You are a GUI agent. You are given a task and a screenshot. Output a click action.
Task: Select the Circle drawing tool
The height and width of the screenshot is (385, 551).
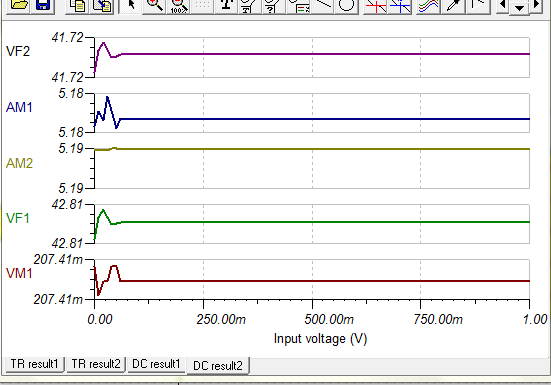click(346, 5)
